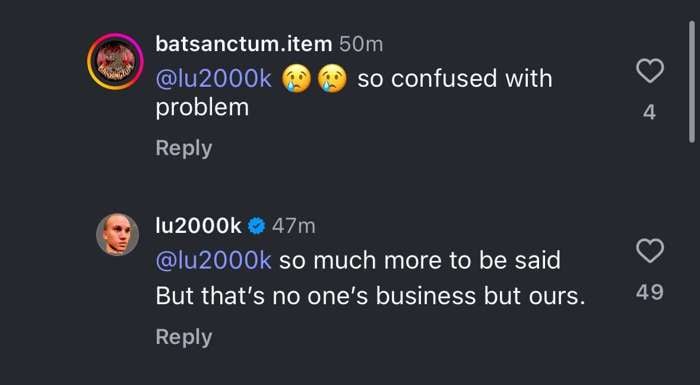Click the @lu2000k mention in second comment
This screenshot has width=700, height=385.
(213, 260)
